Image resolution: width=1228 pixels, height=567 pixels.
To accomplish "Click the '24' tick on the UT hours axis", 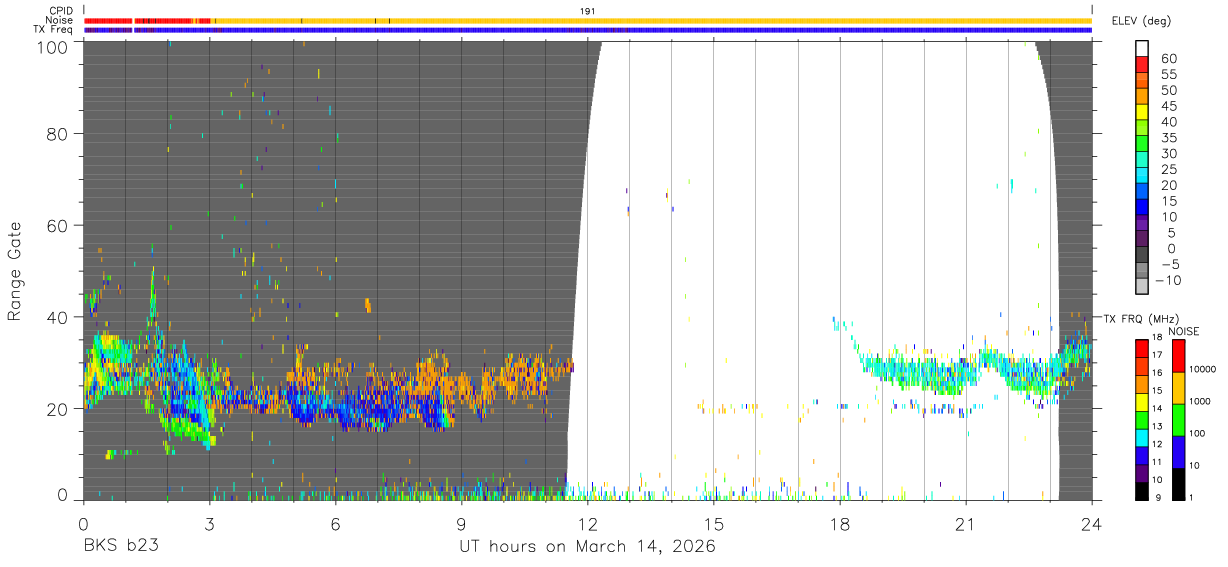I will 1091,523.
